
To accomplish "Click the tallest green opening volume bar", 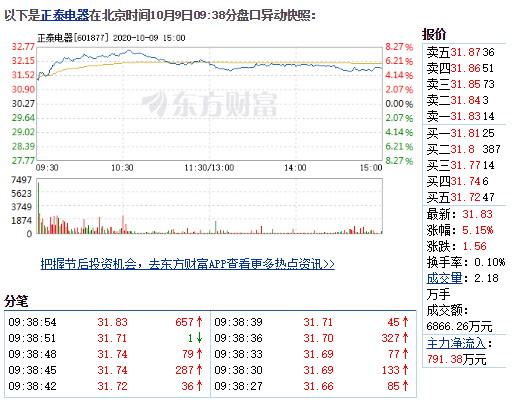I will pyautogui.click(x=38, y=208).
